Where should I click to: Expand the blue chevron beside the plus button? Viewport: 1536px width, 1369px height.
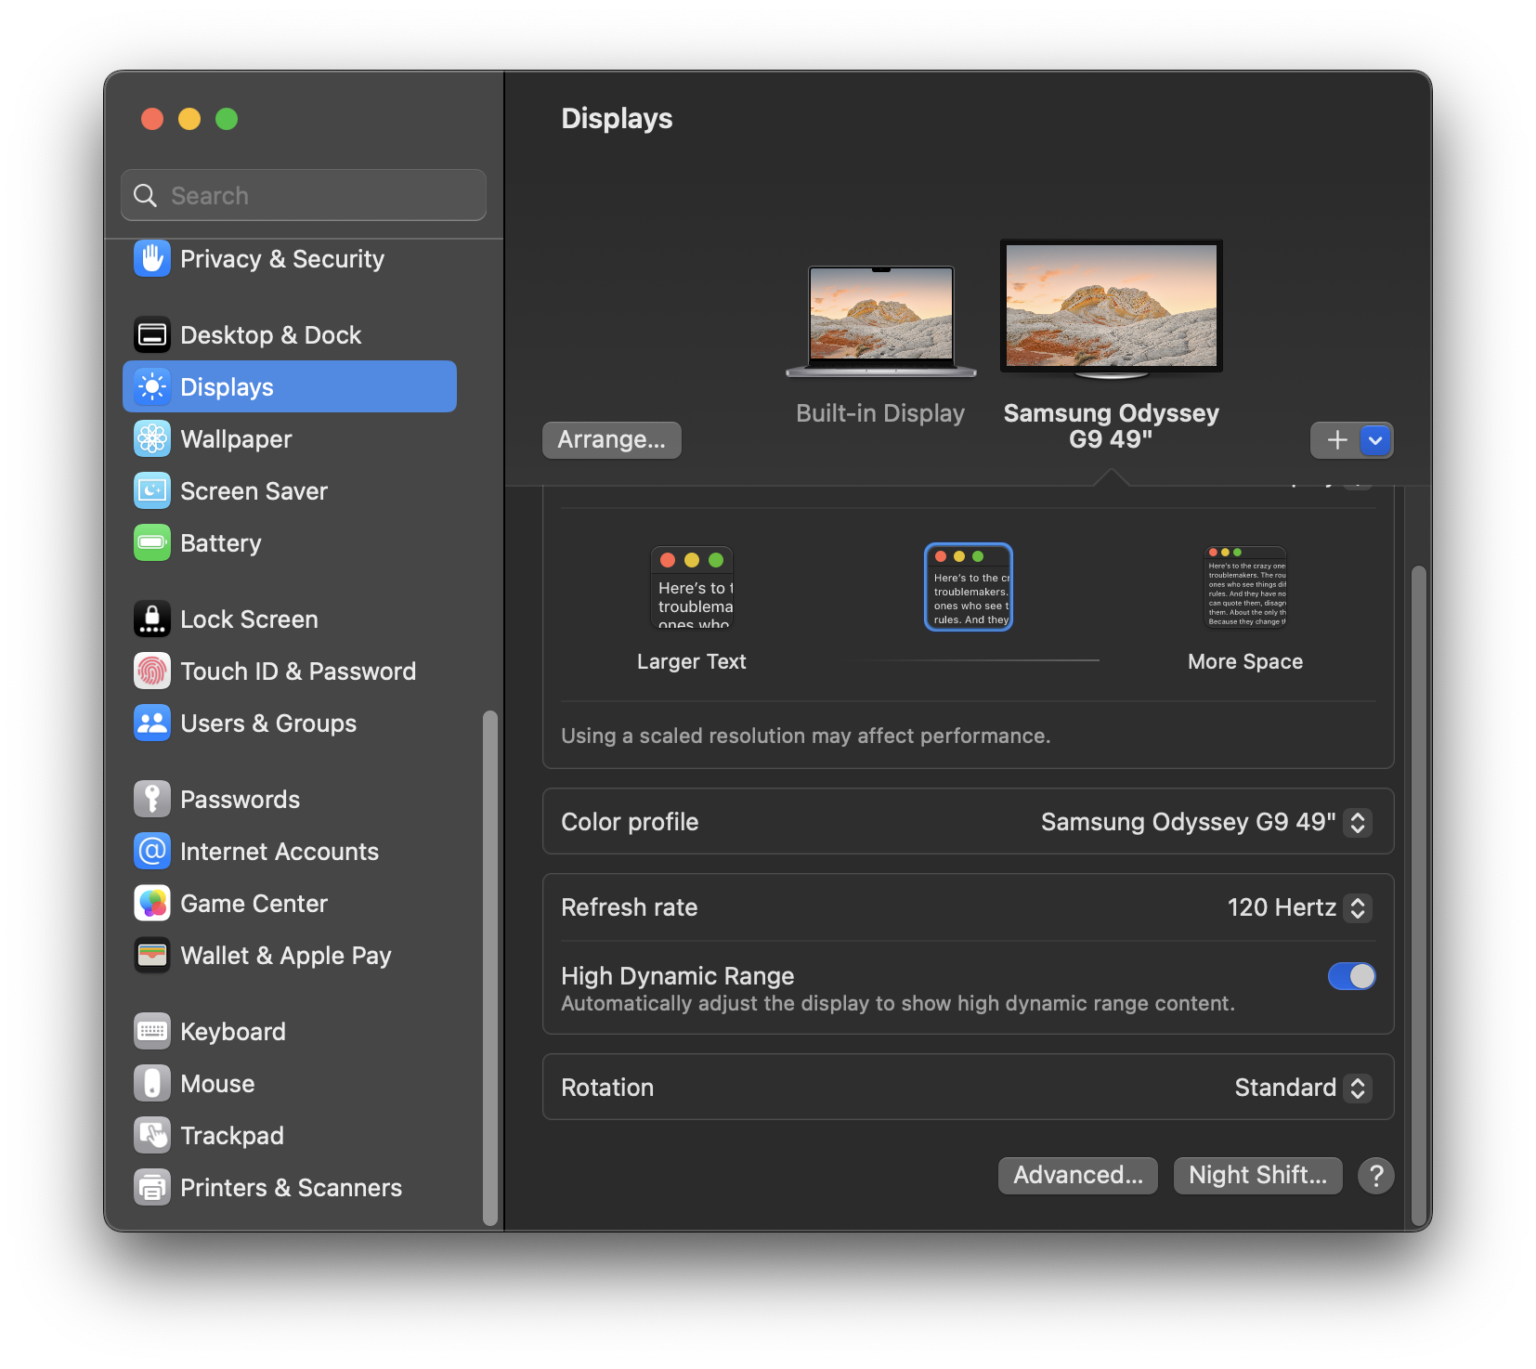(1376, 440)
